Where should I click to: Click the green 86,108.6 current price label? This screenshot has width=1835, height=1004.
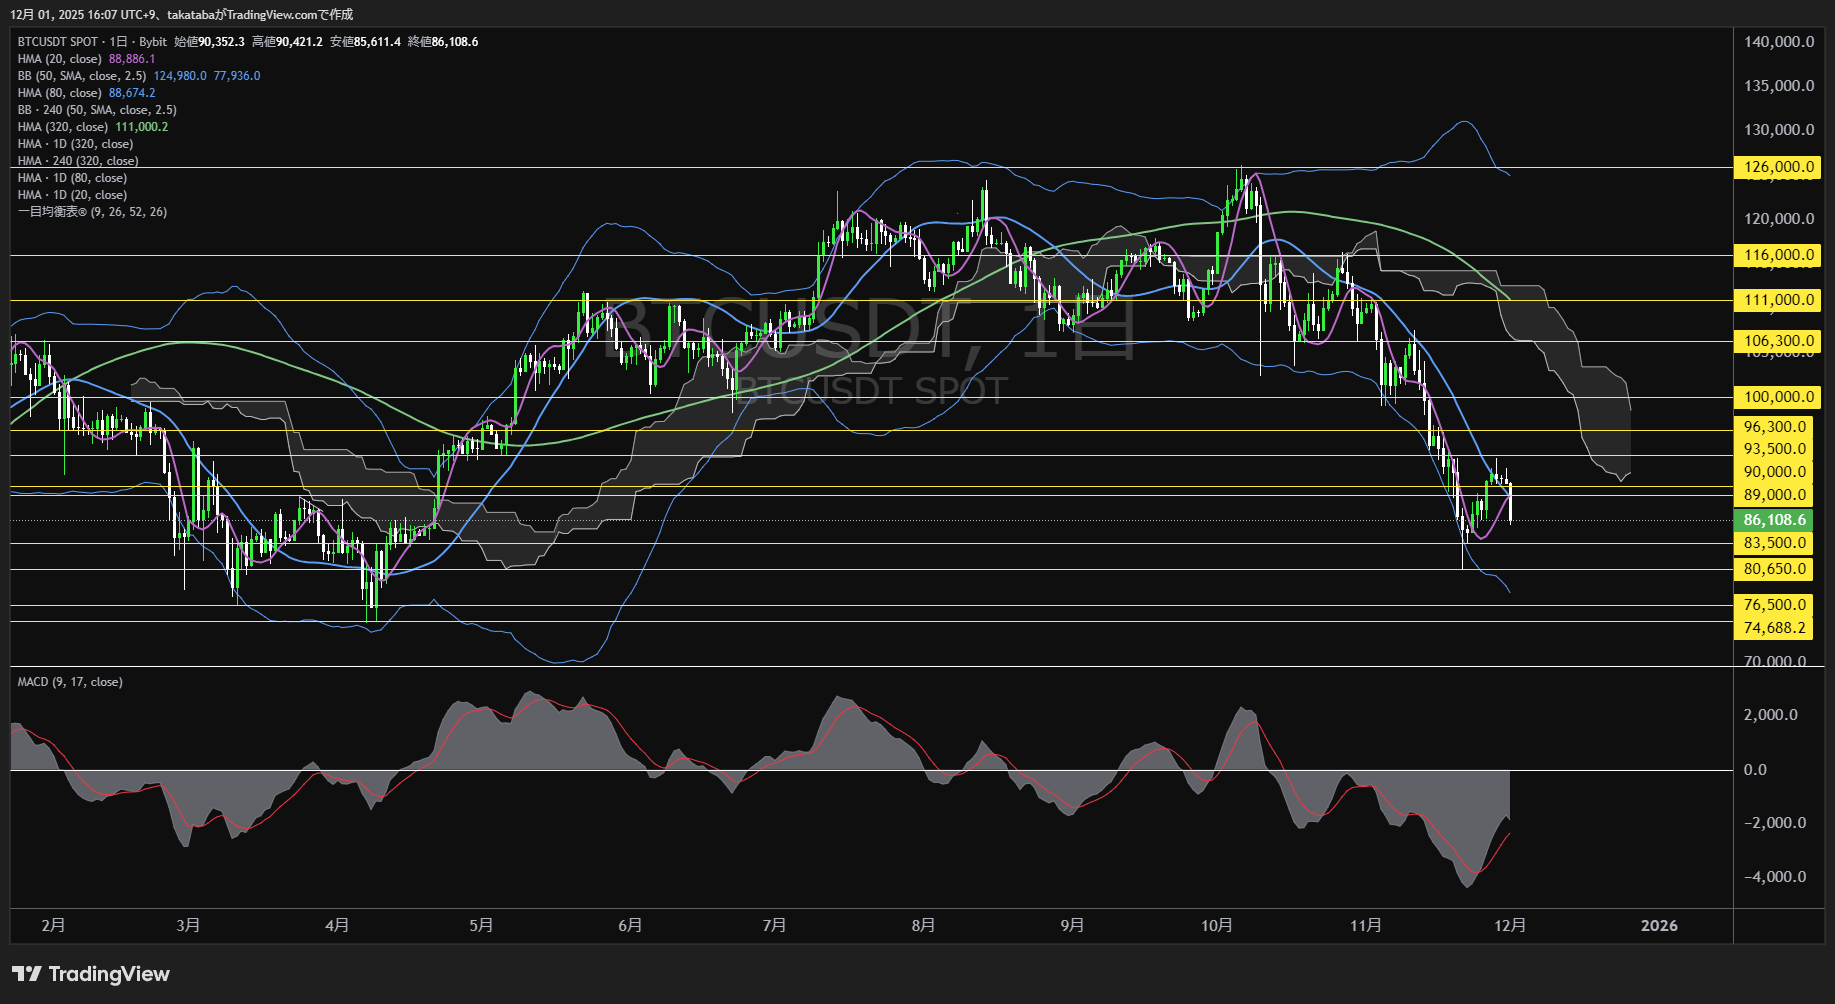(x=1775, y=520)
